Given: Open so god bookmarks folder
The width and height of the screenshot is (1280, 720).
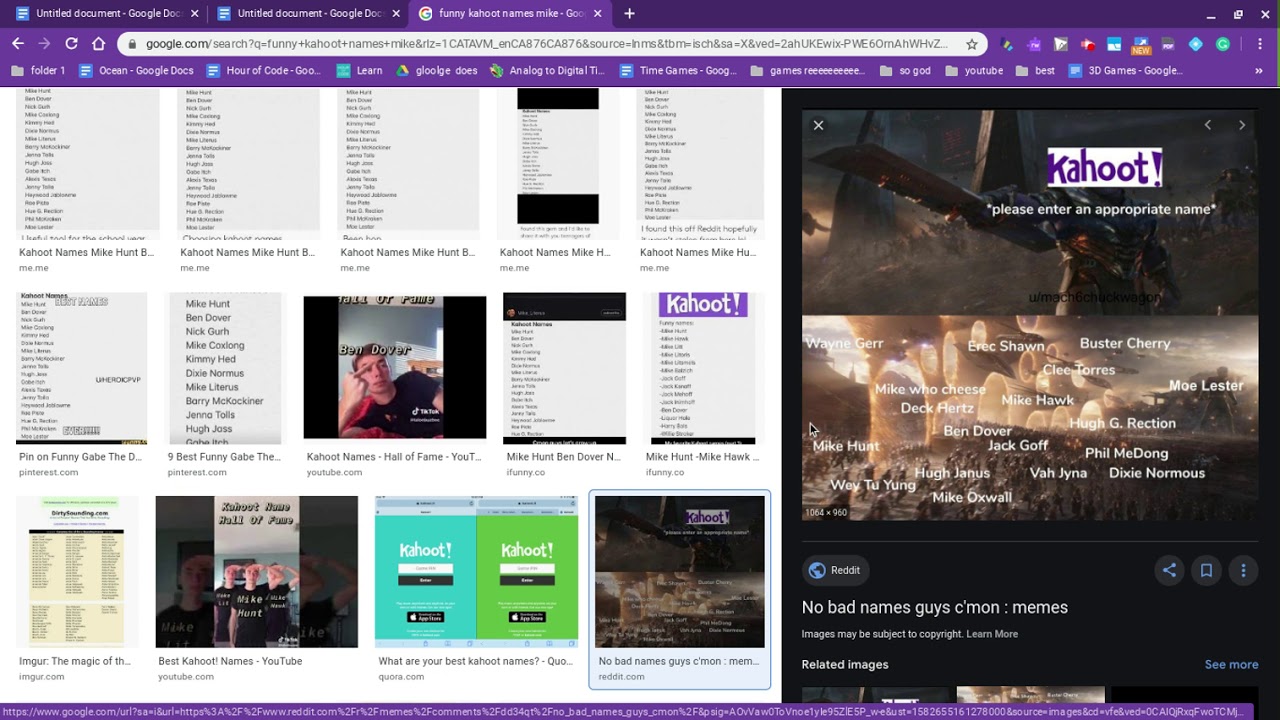Looking at the screenshot, I should [x=906, y=71].
